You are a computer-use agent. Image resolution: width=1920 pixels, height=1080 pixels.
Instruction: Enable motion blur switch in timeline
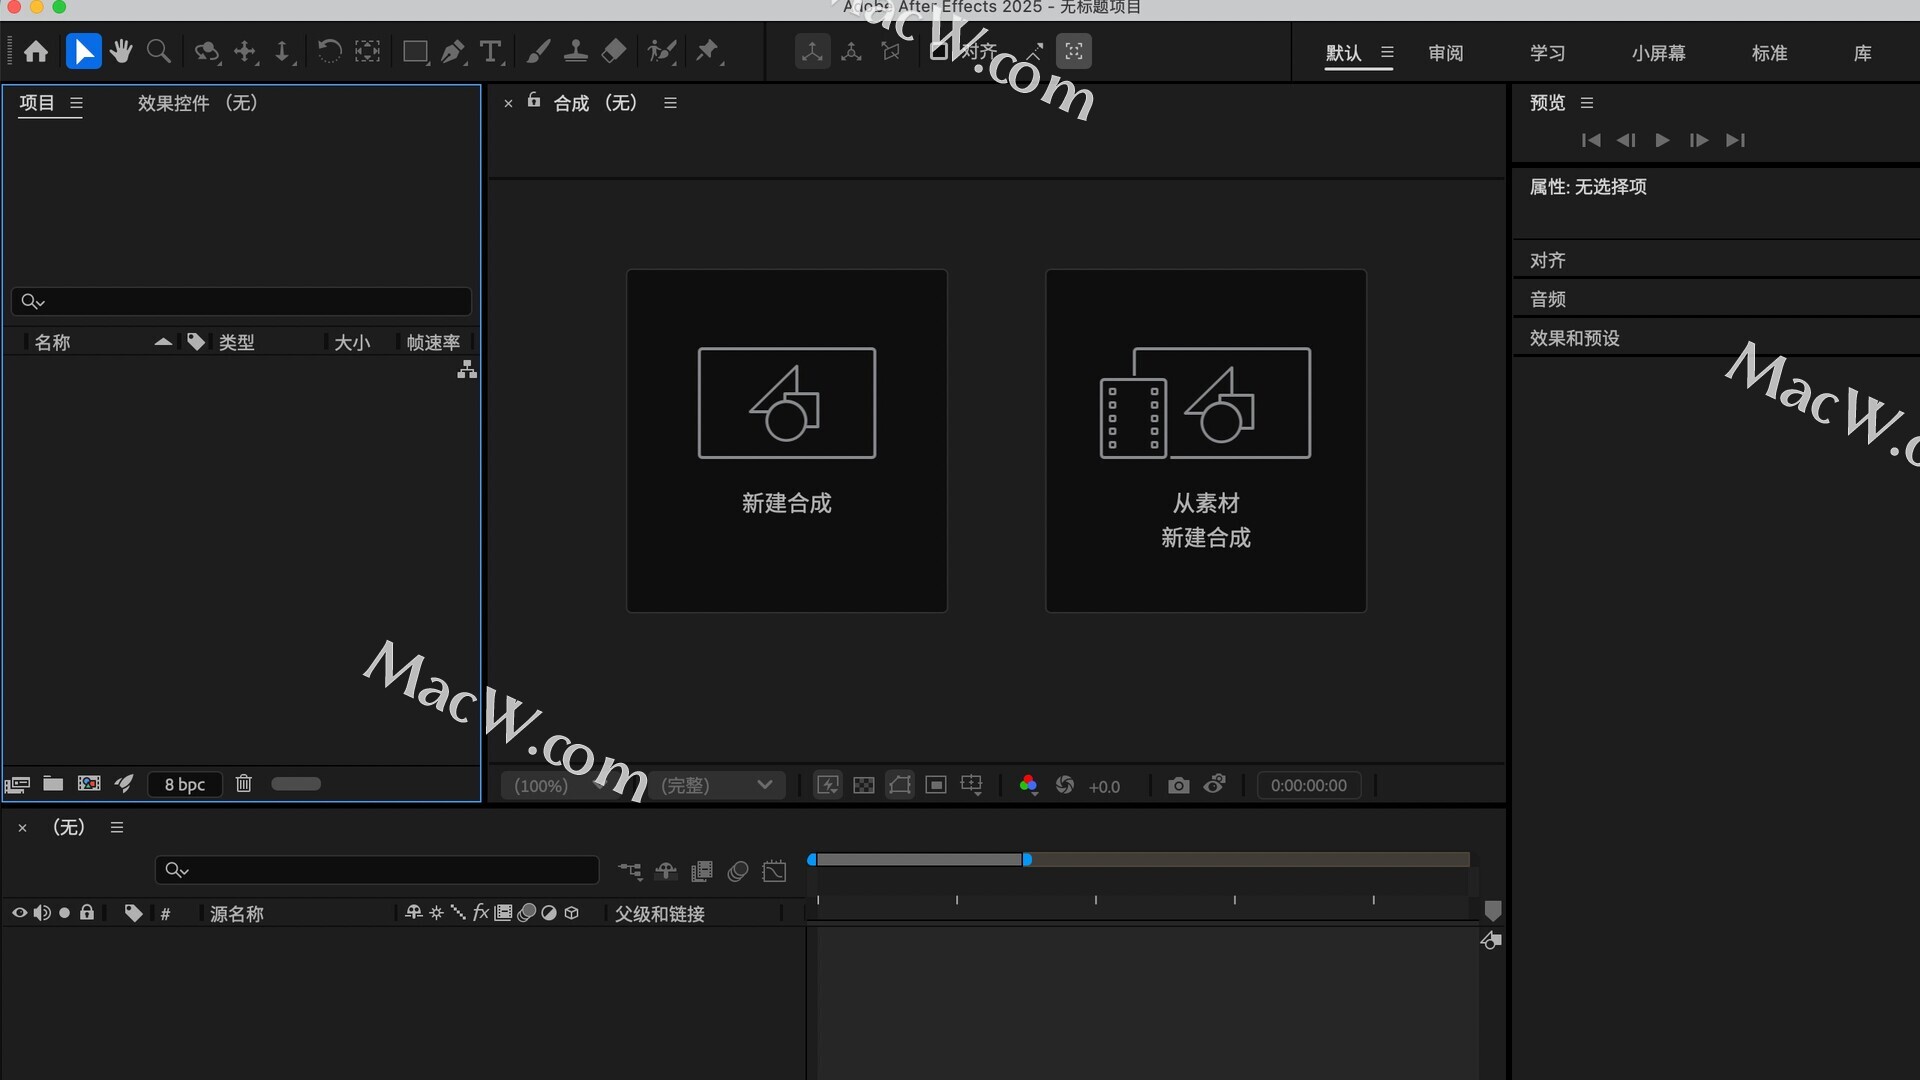[738, 872]
